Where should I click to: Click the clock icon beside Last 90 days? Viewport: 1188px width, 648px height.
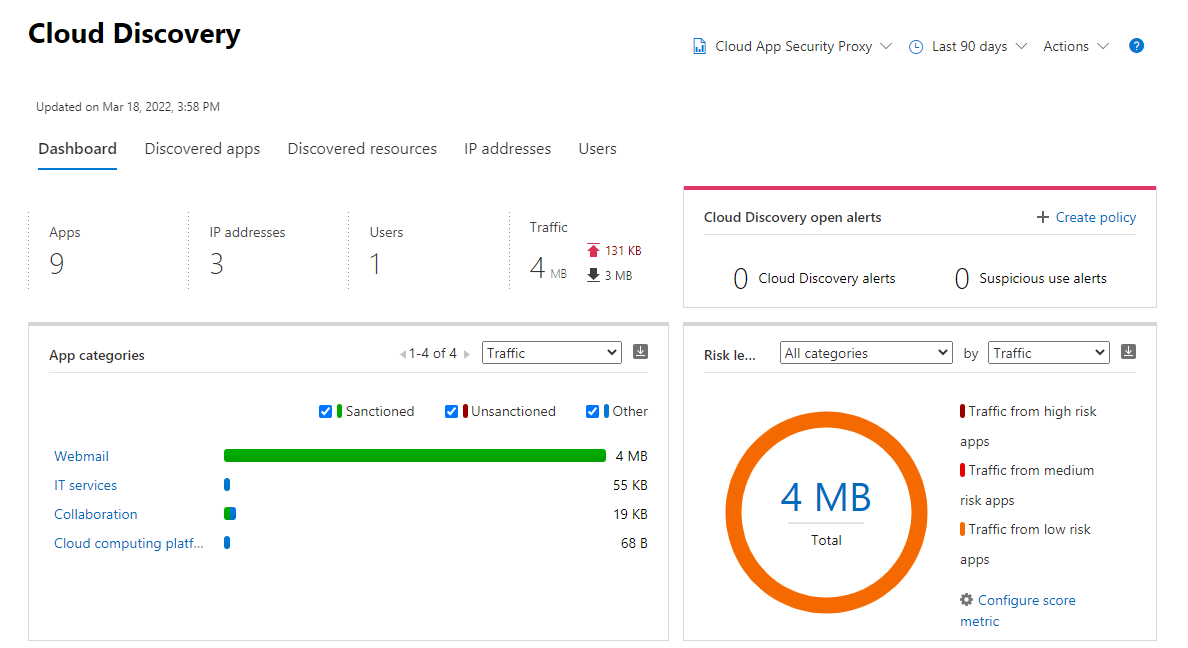coord(916,47)
